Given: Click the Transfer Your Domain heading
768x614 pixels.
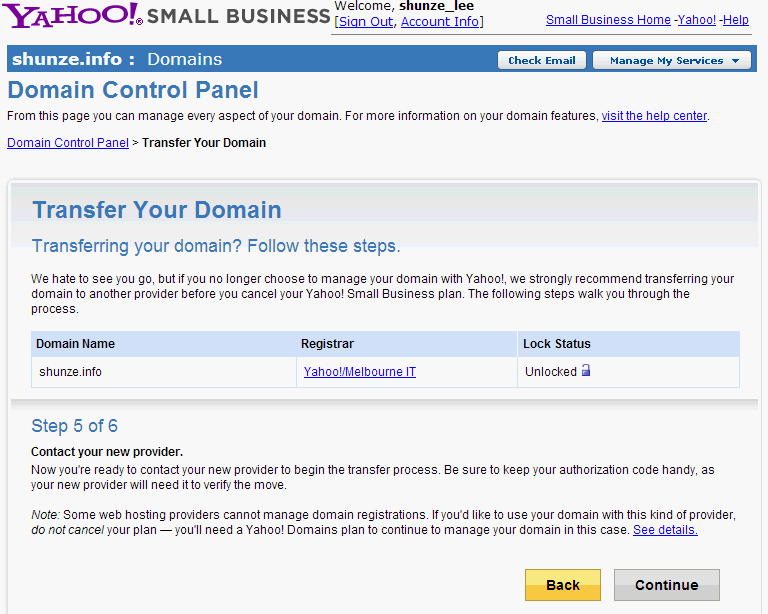Looking at the screenshot, I should (157, 210).
